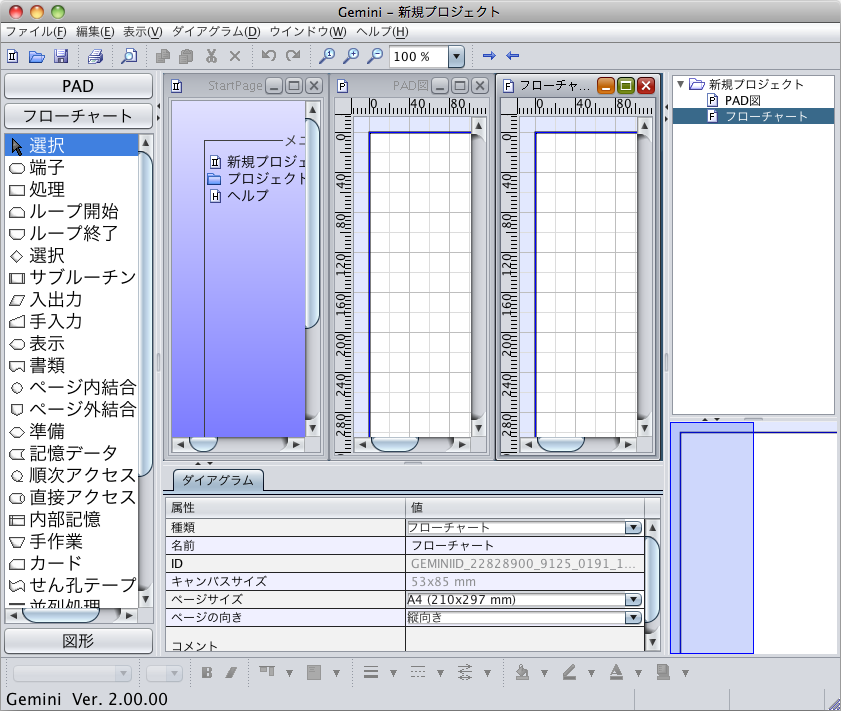Open the ページの向き orientation dropdown
This screenshot has width=841, height=711.
[633, 618]
